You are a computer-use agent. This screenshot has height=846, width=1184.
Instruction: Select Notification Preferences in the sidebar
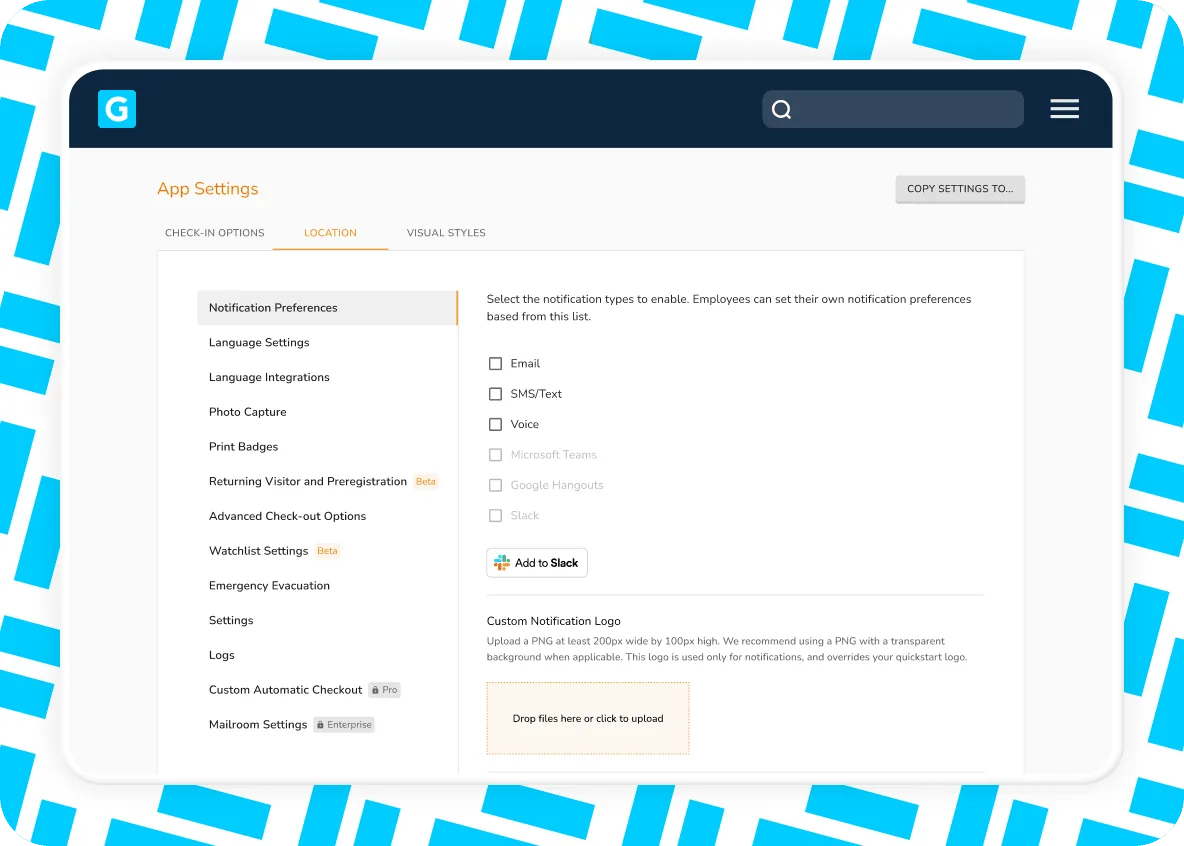(327, 307)
